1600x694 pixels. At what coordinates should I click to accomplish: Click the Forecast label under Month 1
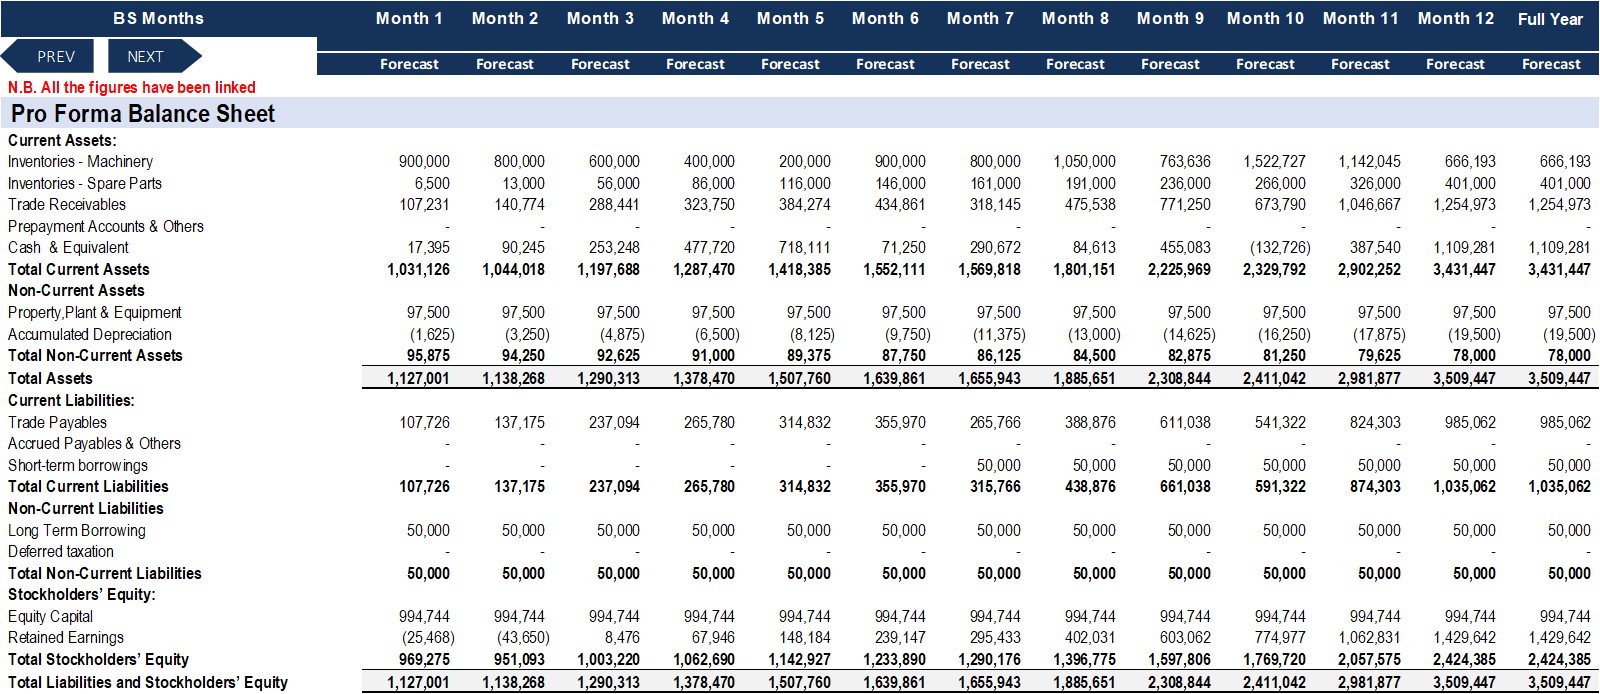click(409, 64)
